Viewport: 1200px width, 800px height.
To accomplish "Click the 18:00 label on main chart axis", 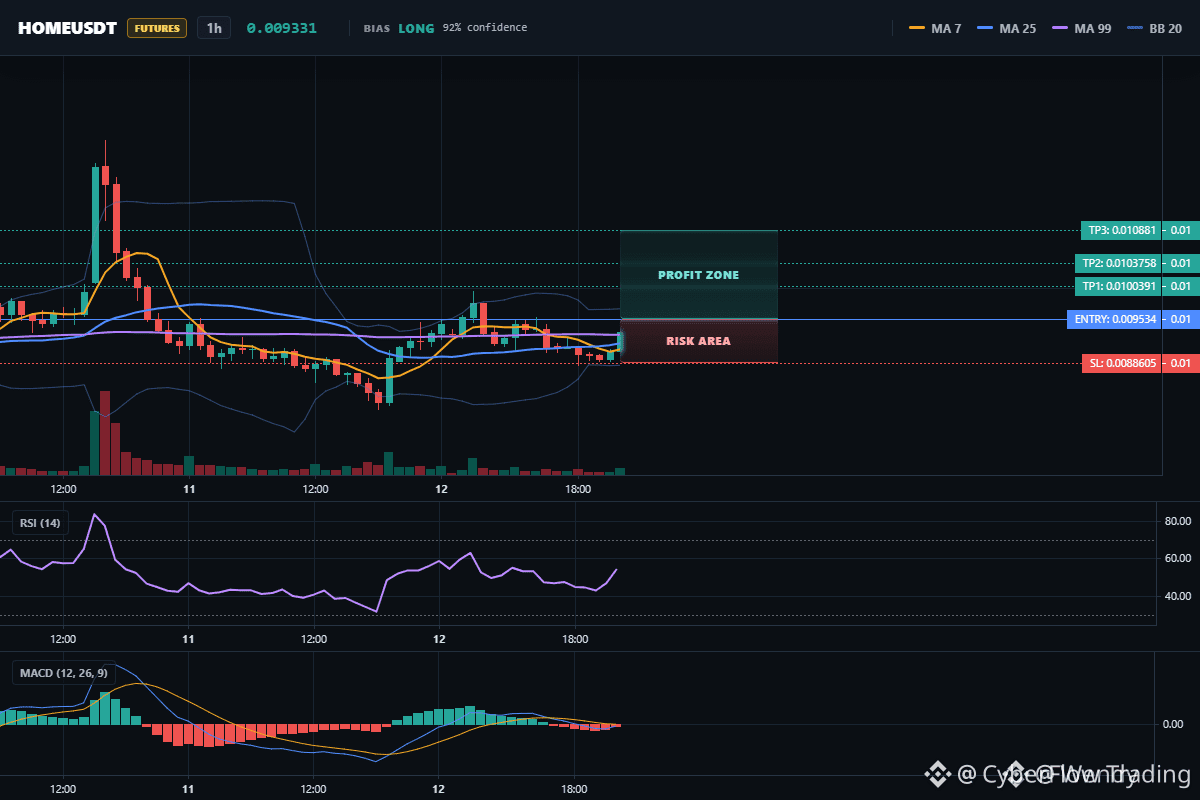I will 578,489.
